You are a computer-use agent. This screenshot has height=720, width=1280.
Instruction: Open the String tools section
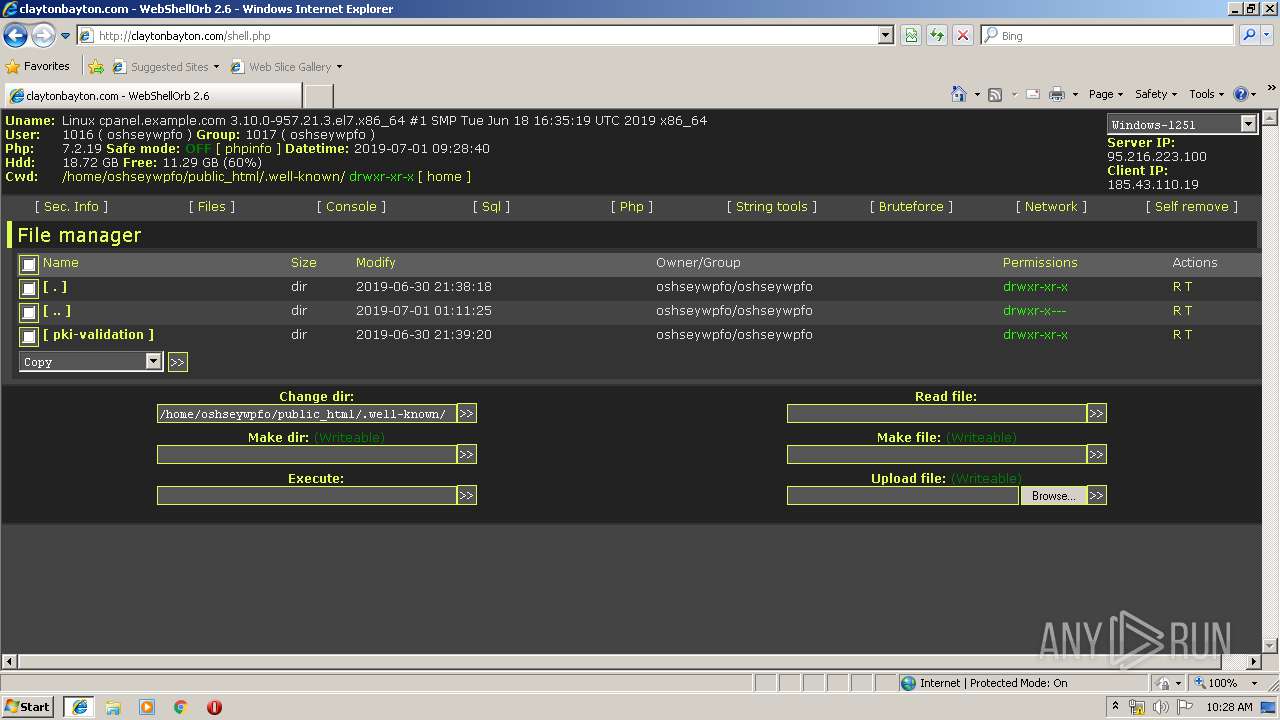[x=772, y=207]
